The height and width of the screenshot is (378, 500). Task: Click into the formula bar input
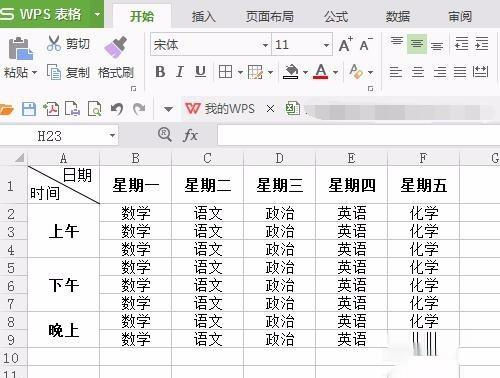[358, 135]
